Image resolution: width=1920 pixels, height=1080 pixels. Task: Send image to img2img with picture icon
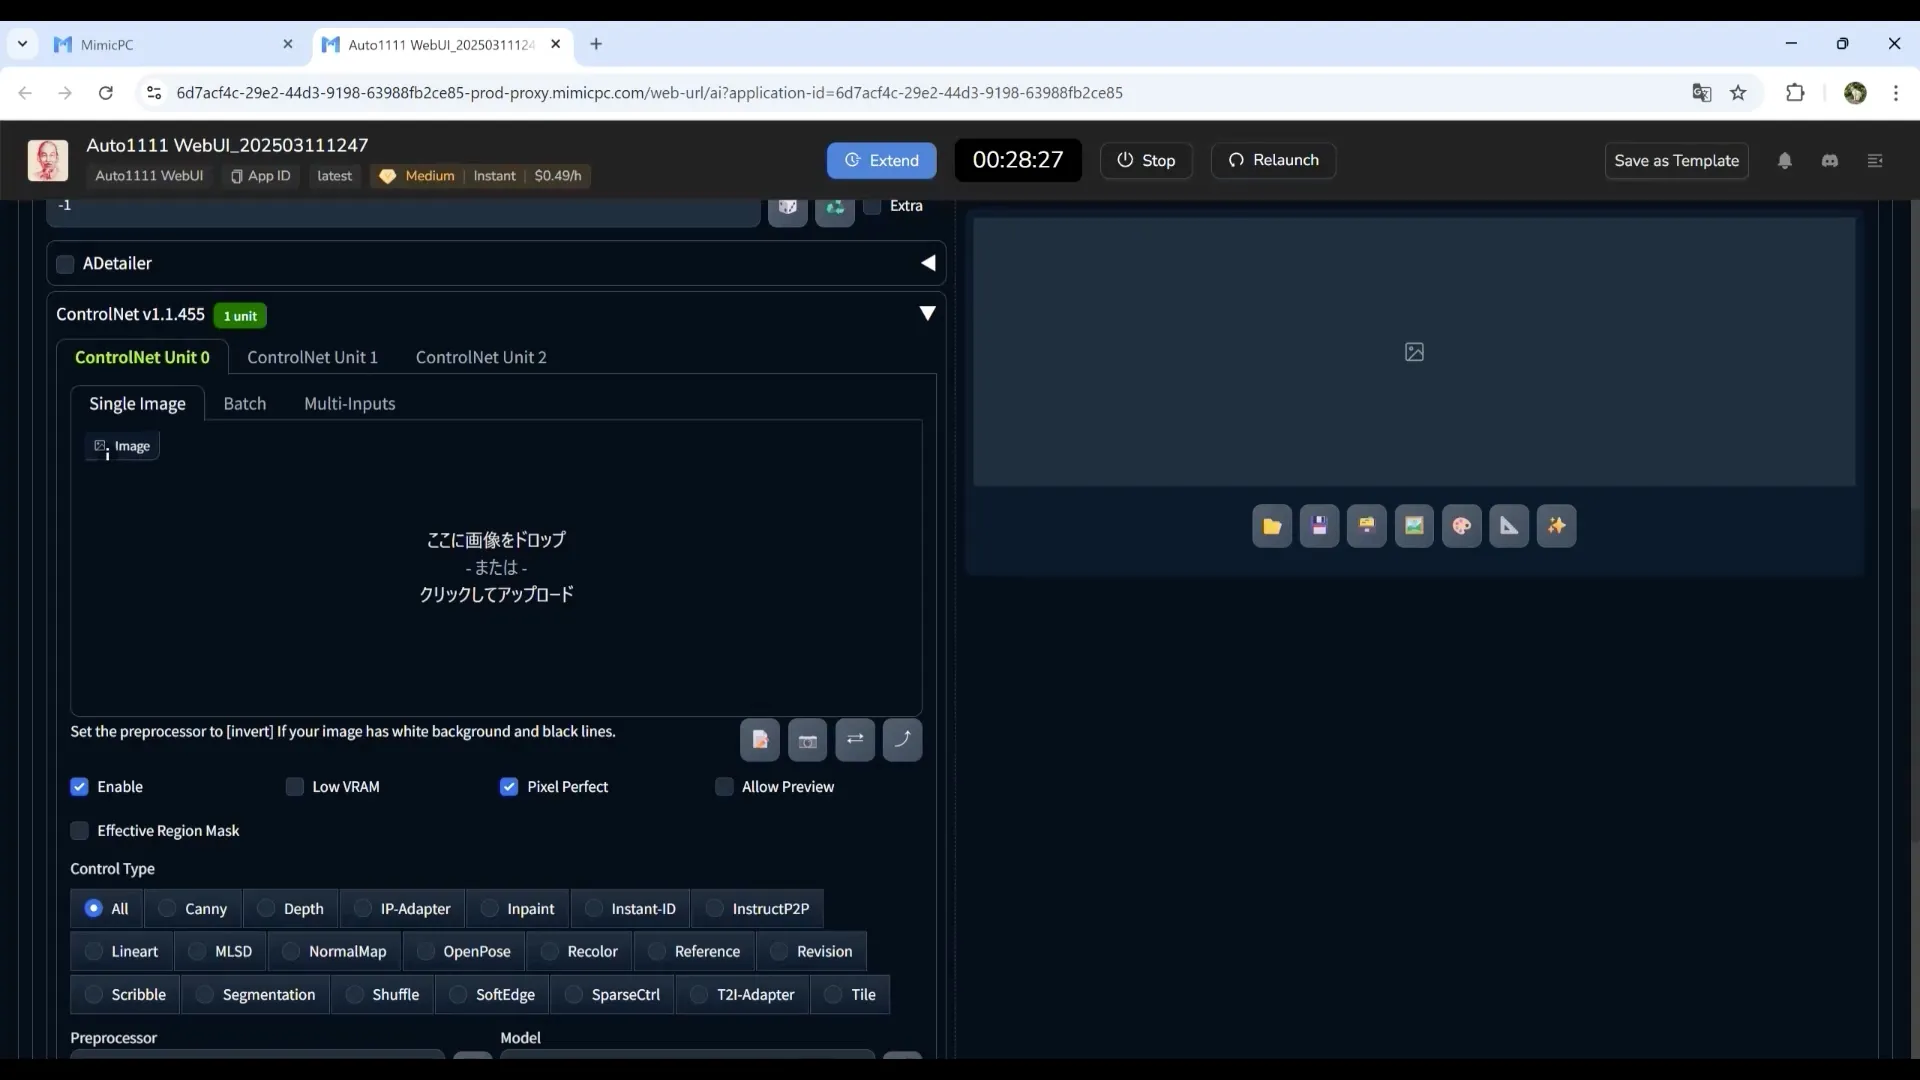pyautogui.click(x=1414, y=526)
